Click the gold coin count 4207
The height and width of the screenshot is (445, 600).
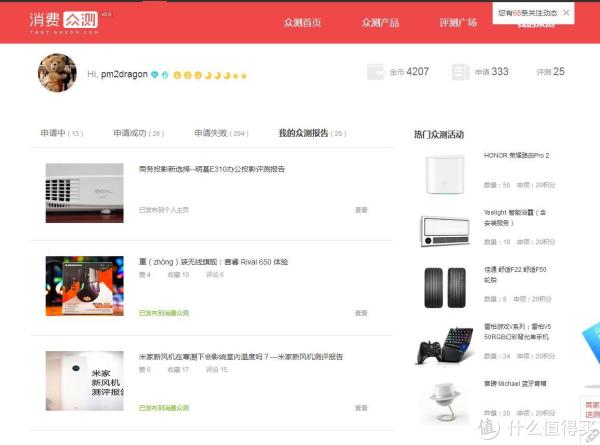point(417,72)
